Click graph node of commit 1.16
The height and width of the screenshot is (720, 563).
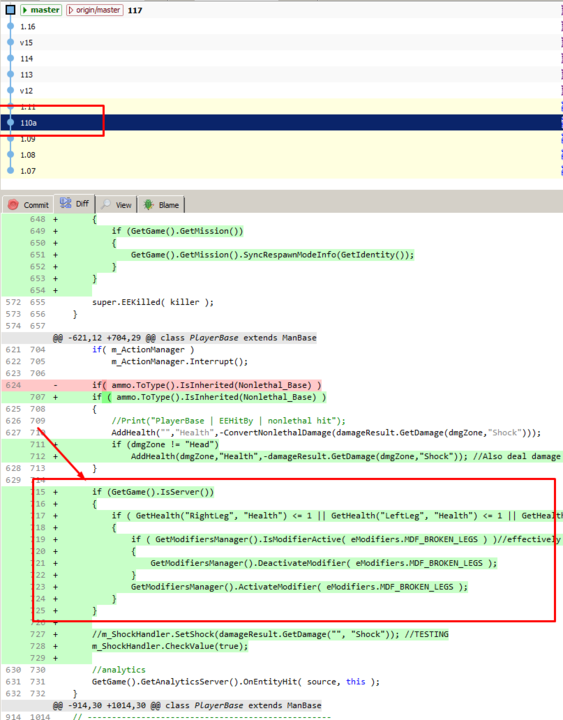tap(11, 27)
